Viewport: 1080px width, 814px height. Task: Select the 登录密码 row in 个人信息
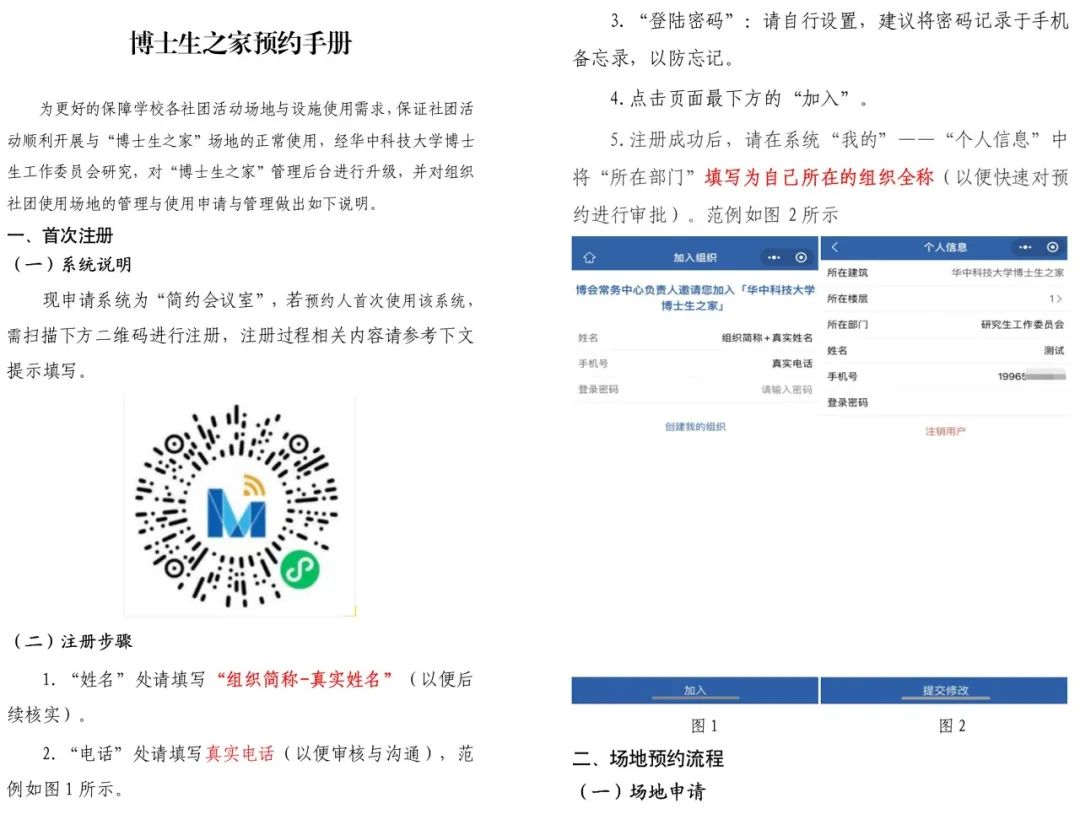point(944,402)
